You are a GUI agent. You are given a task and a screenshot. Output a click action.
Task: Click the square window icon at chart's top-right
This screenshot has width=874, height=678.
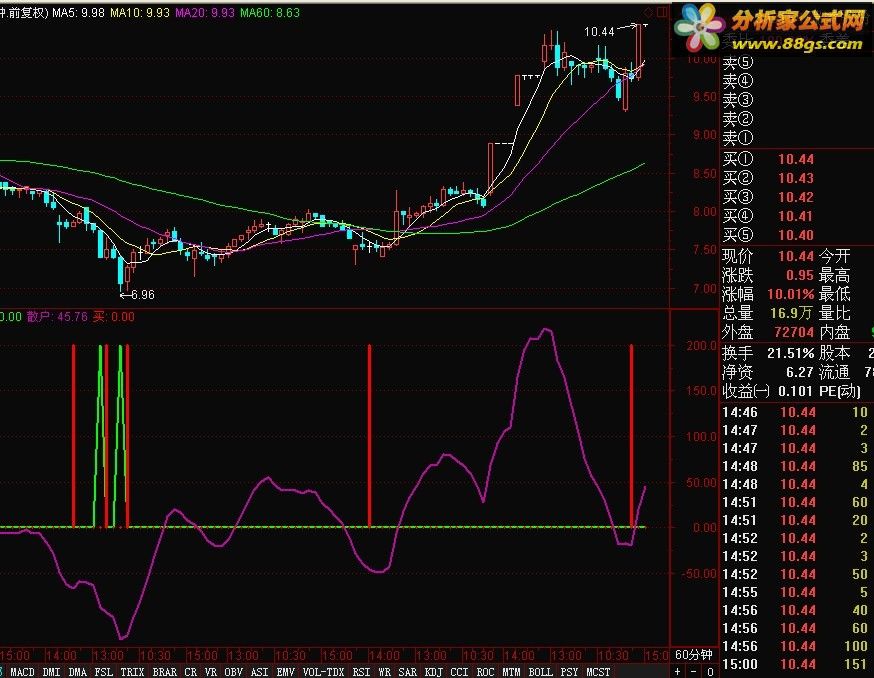pos(662,11)
